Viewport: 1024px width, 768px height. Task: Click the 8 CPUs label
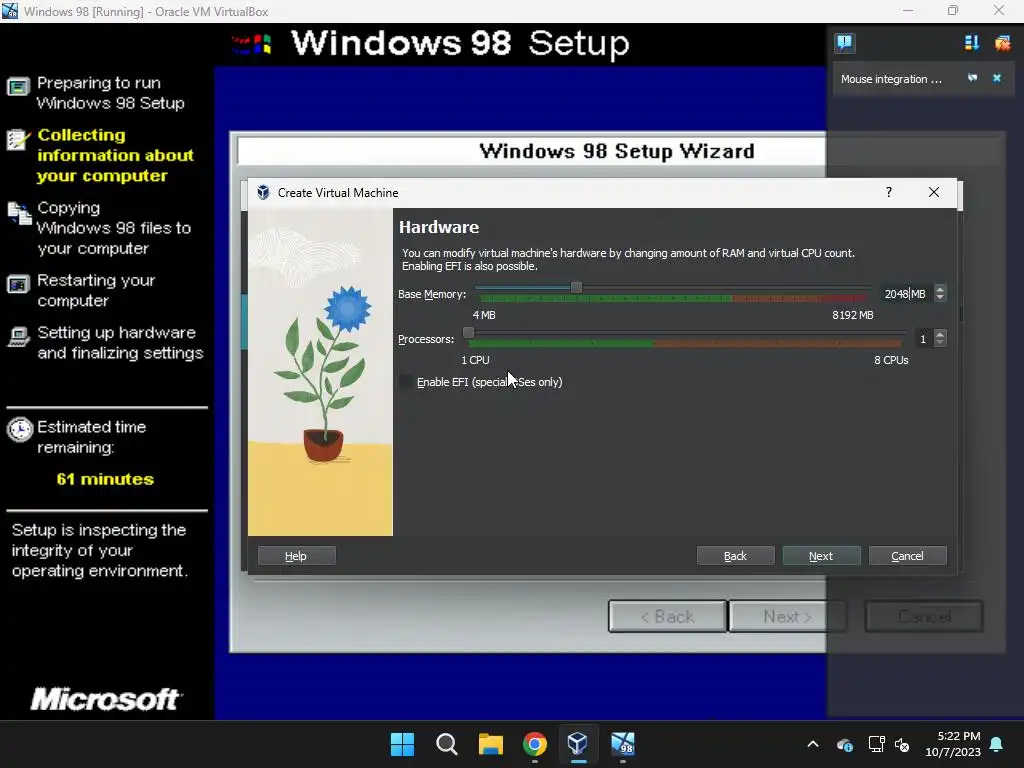[x=891, y=360]
